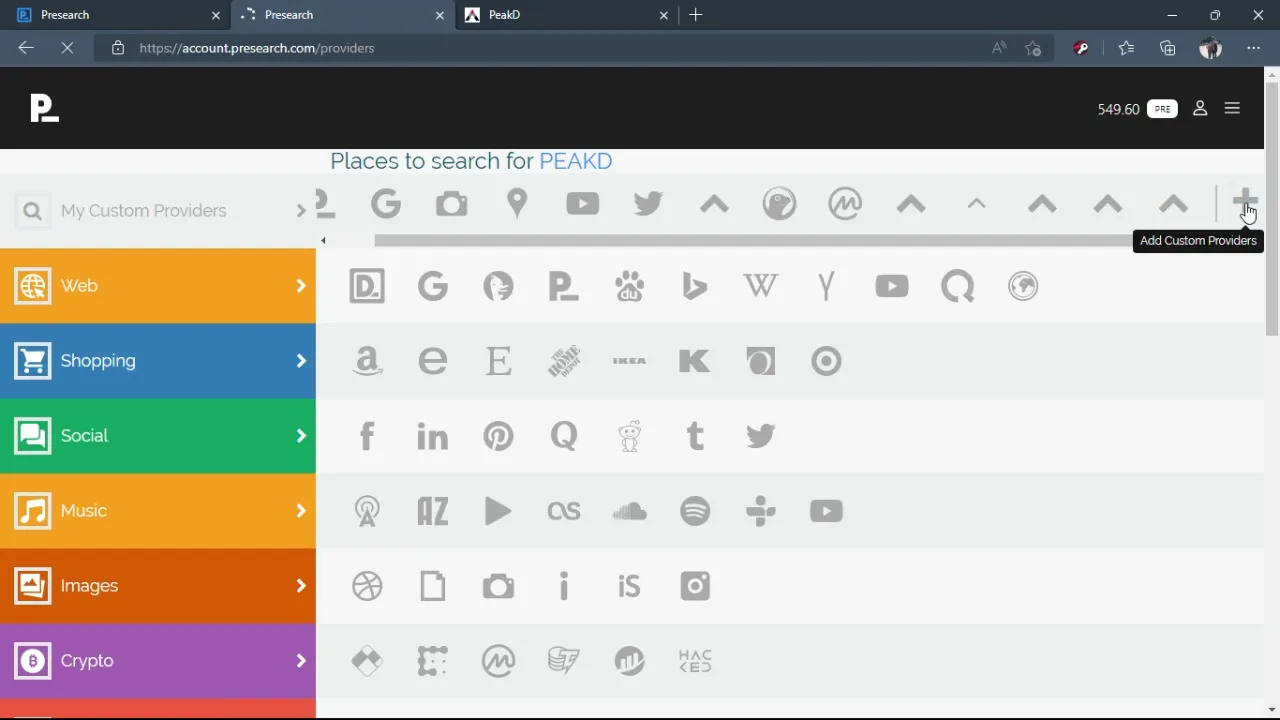1280x720 pixels.
Task: Click the Presearch logo in header
Action: (x=44, y=108)
